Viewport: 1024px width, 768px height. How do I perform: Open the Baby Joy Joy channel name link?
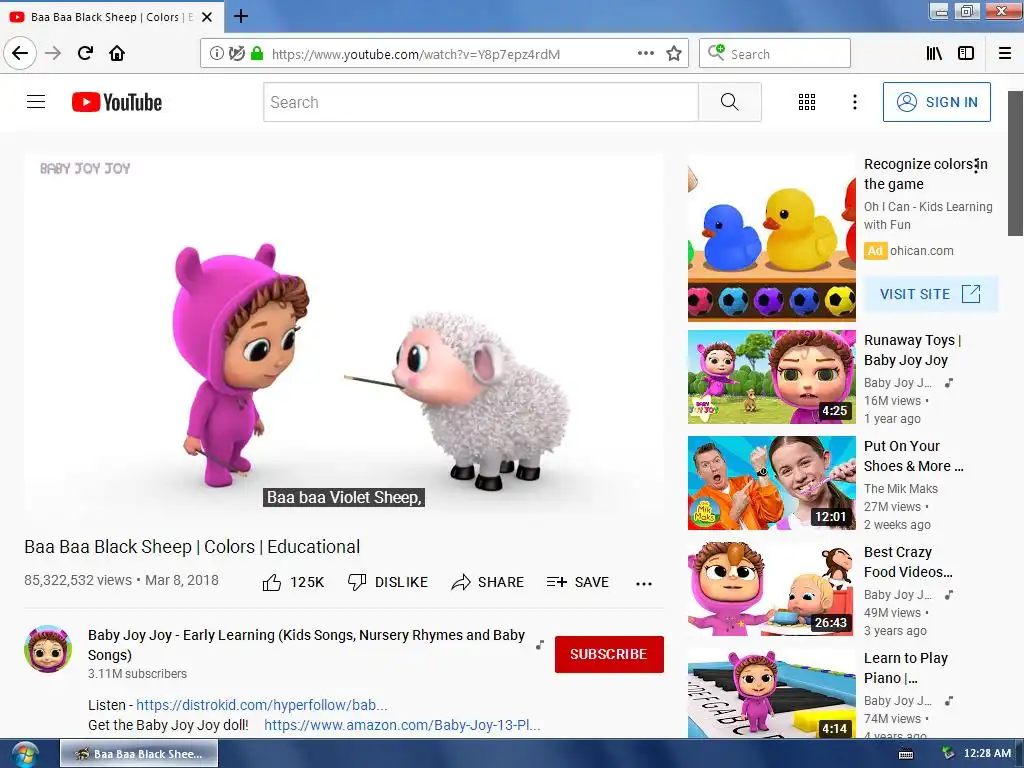coord(306,645)
